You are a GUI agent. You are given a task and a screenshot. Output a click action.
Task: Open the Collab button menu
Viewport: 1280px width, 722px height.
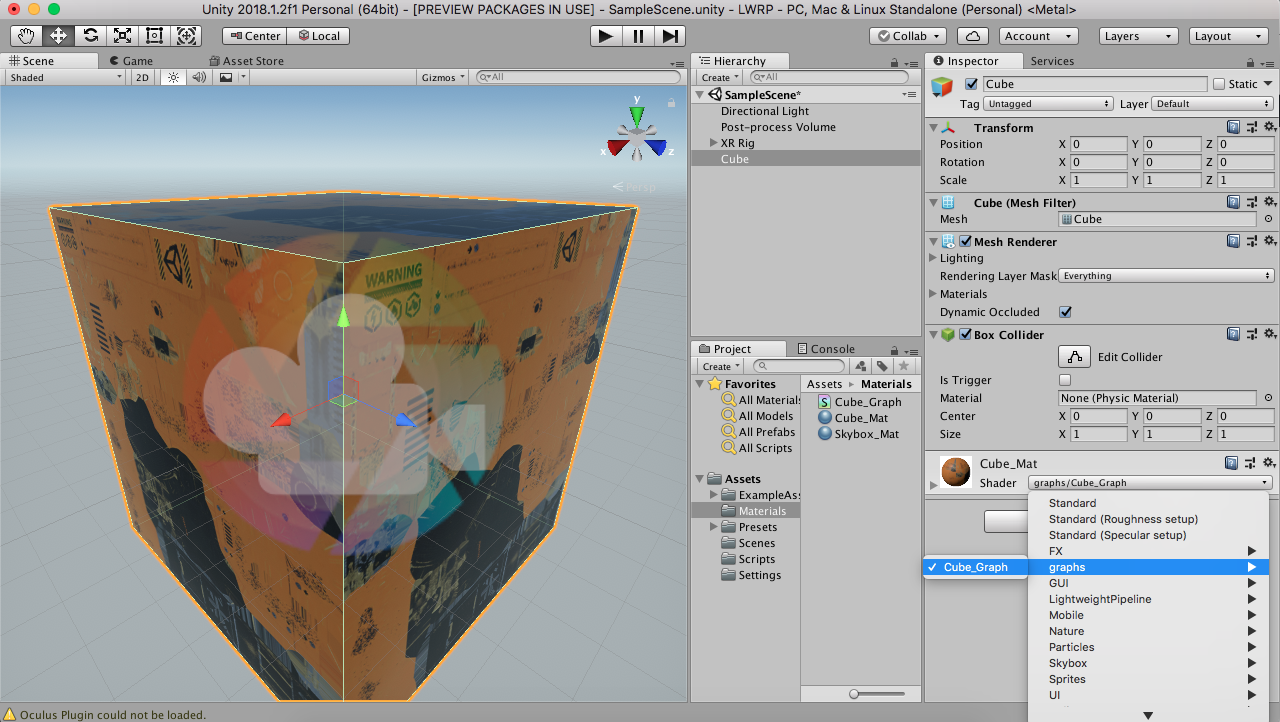(908, 36)
